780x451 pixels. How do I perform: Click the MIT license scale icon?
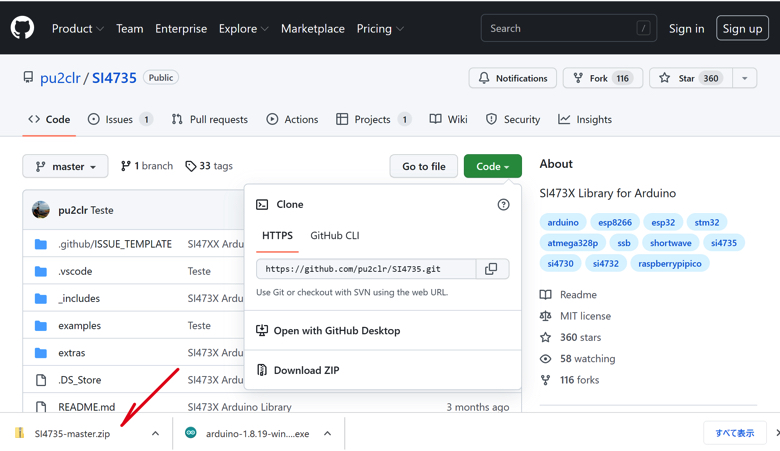pyautogui.click(x=546, y=316)
